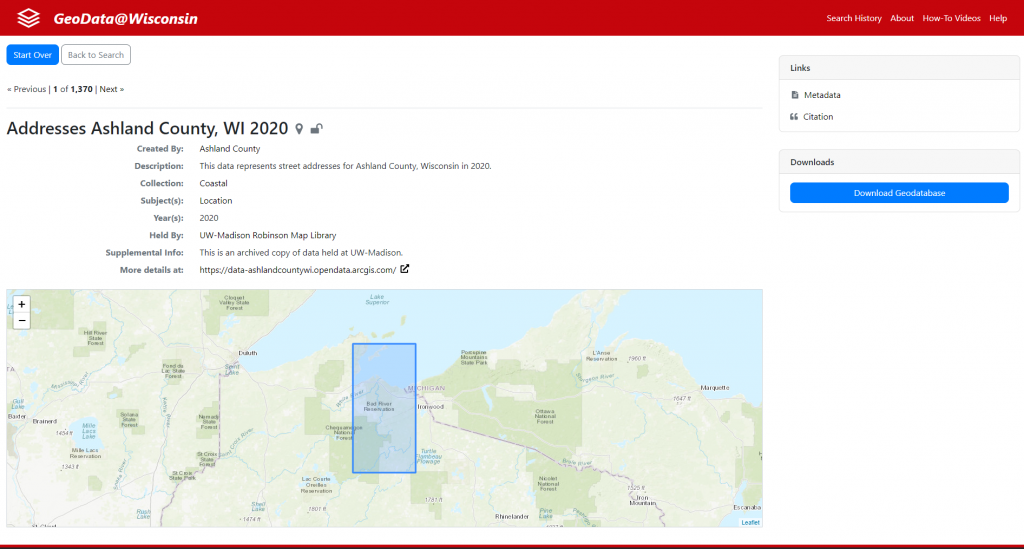Open How-To Videos link
Viewport: 1024px width, 549px height.
951,18
